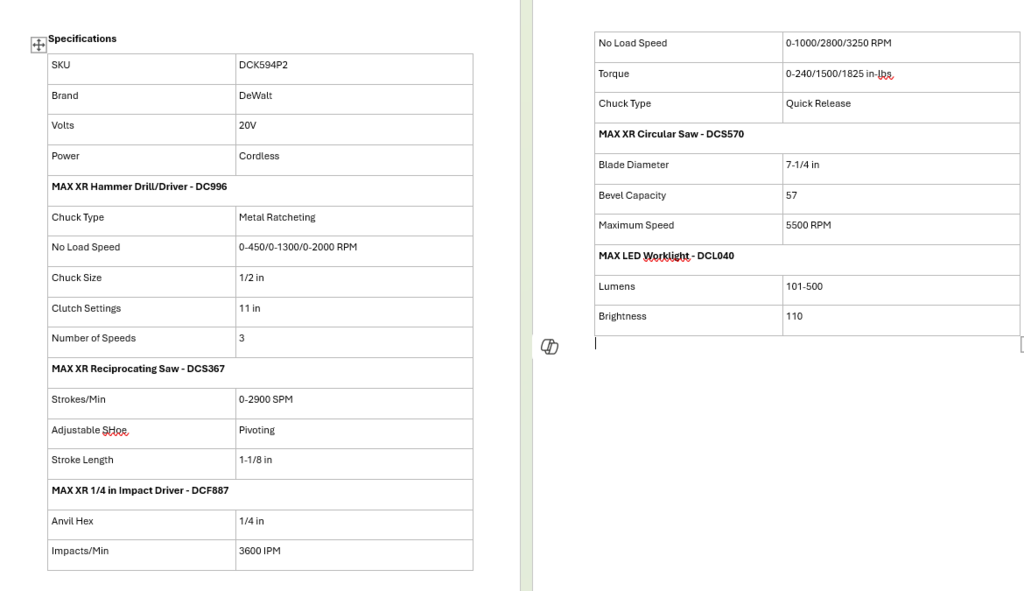Click the misspelled Adjustable SHoe text
The image size is (1024, 591).
pyautogui.click(x=90, y=430)
